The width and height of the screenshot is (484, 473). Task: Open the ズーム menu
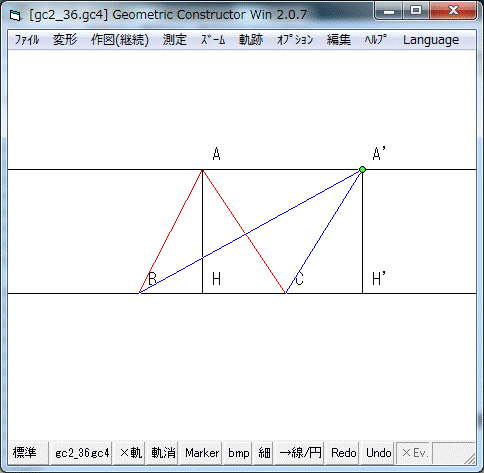213,40
